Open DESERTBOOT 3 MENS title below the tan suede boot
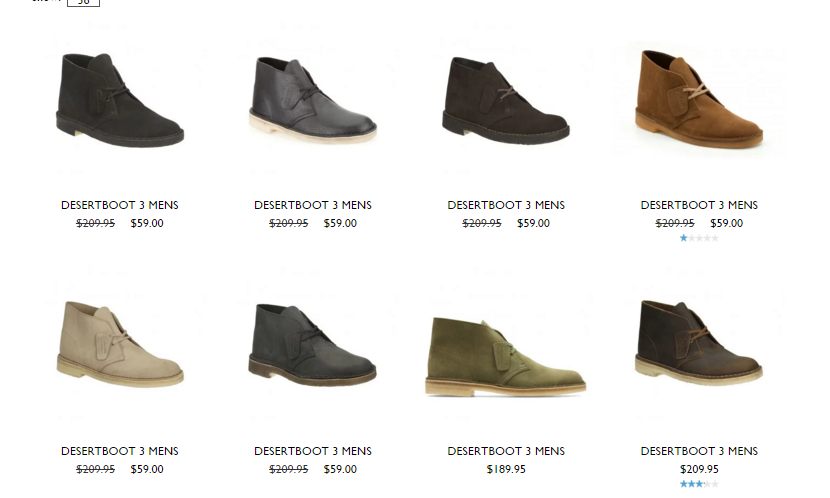Screen dimensions: 830x498 699,205
